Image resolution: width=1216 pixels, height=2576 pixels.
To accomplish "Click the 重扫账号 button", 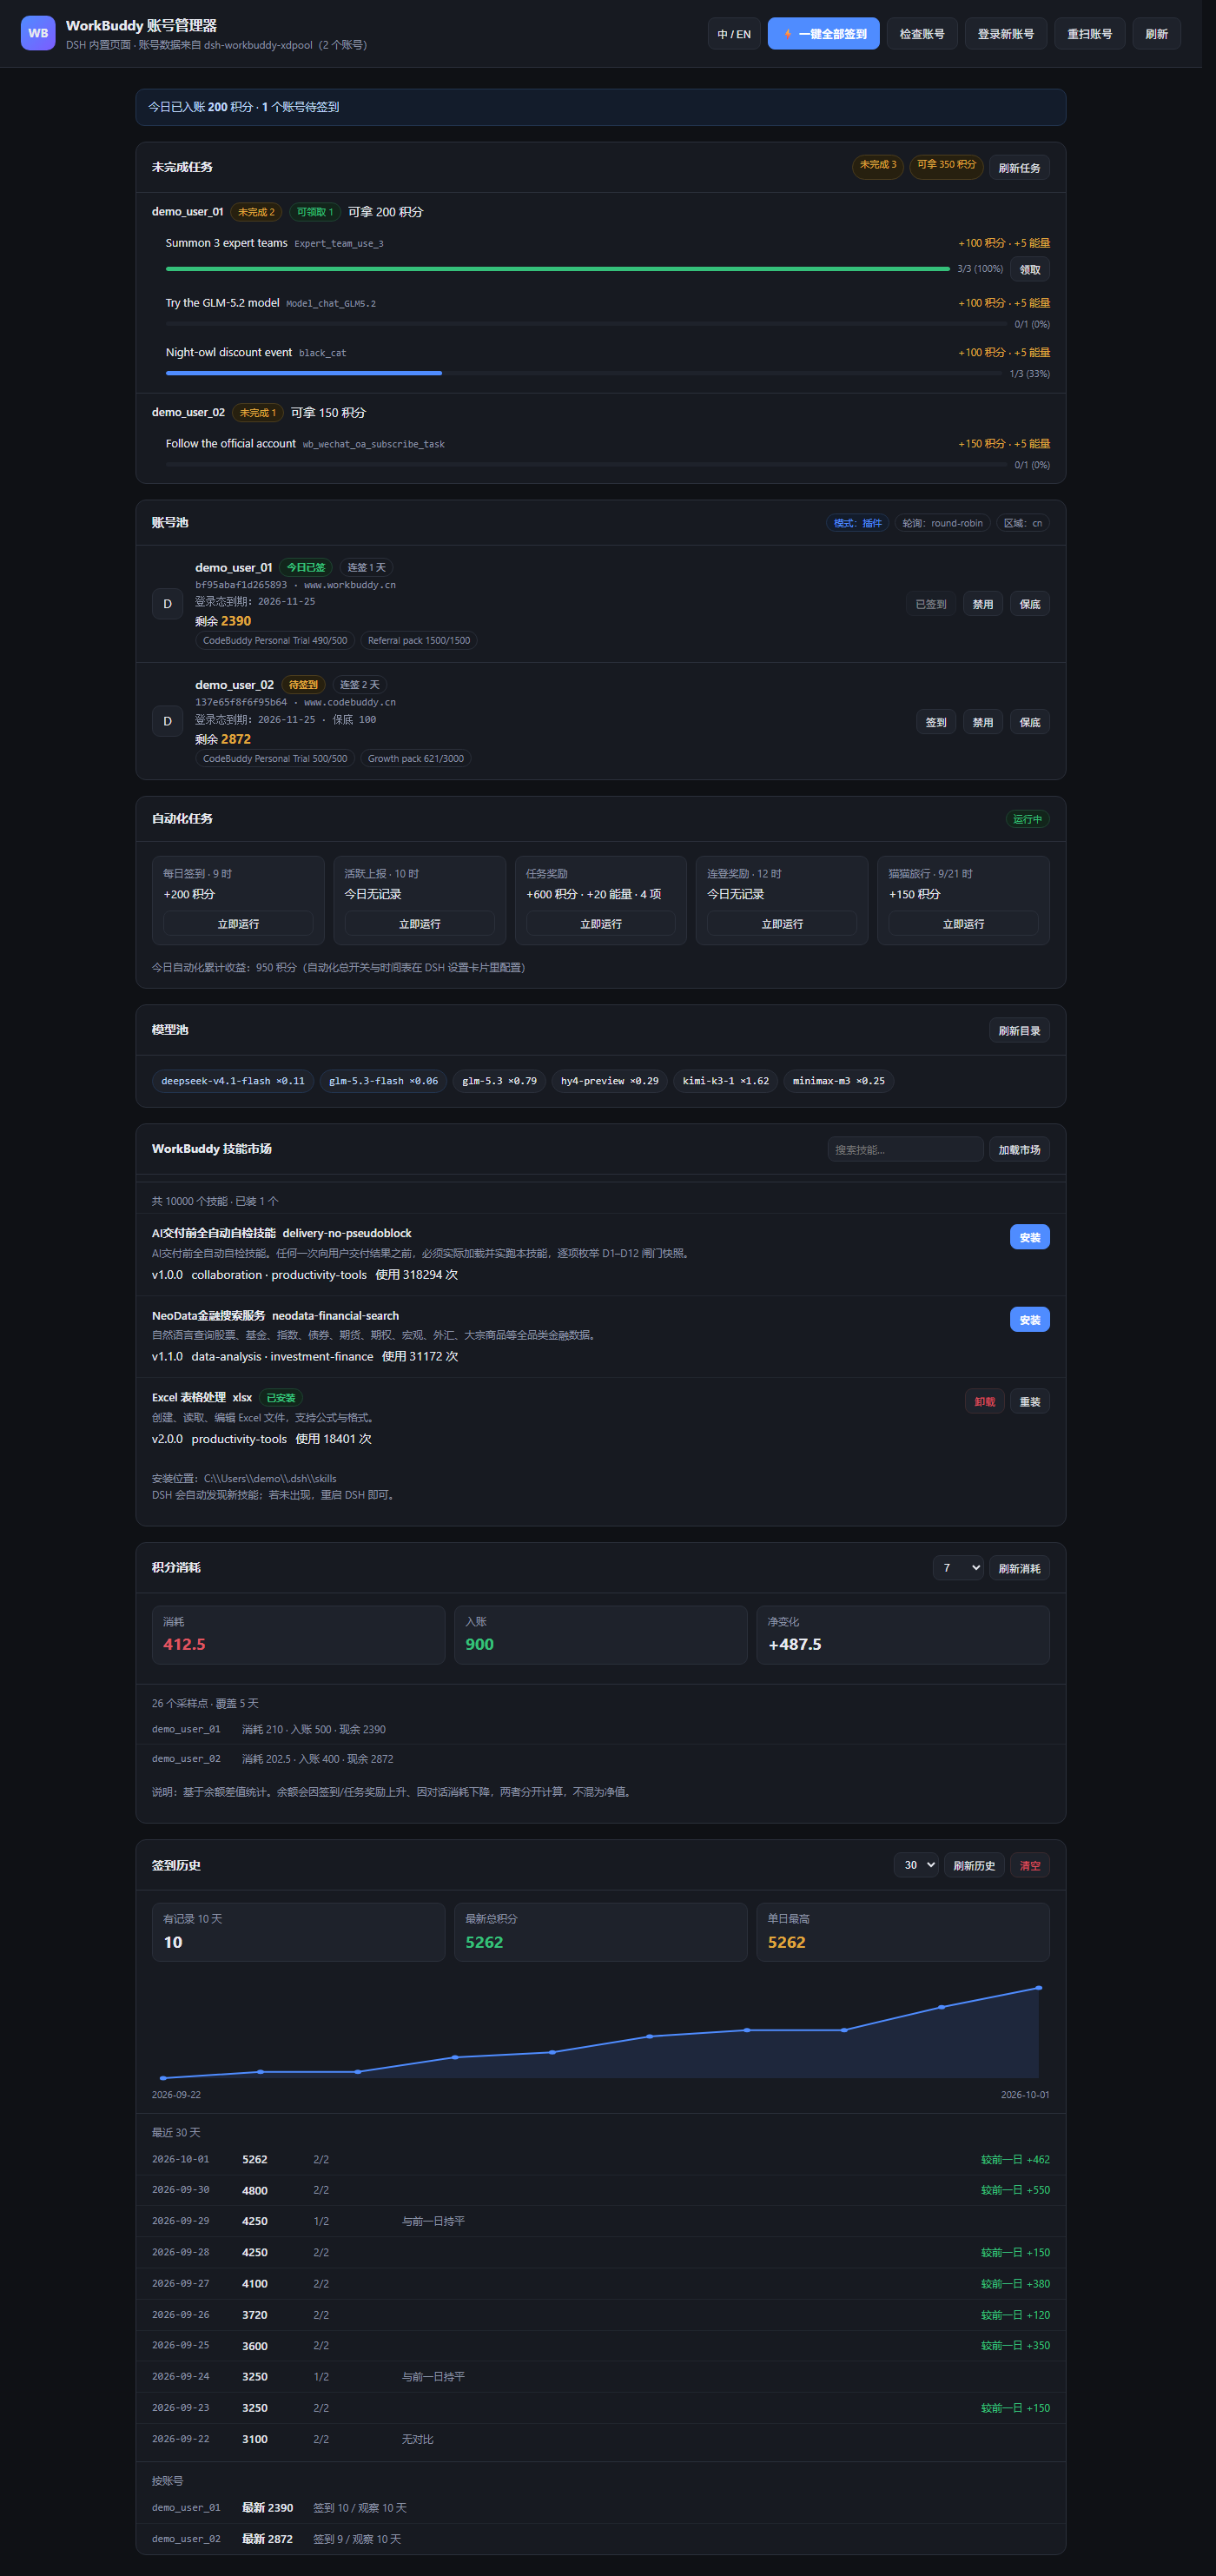I will [x=1090, y=34].
